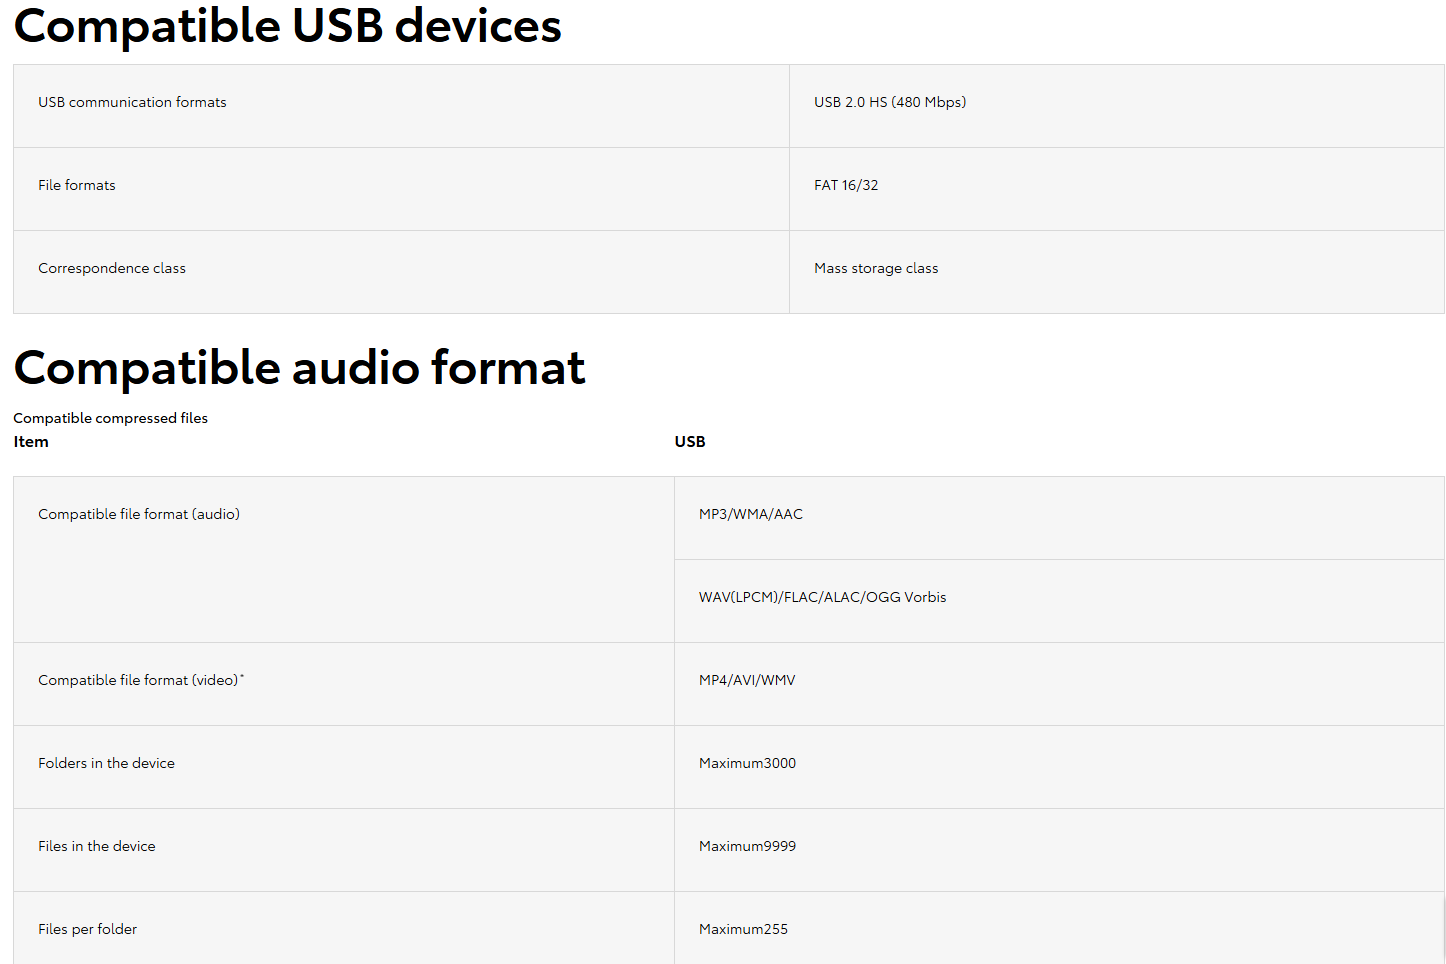Click the "WAV(LPCM)/FLAC/ALAC/OGG Vorbis" cell
1446x964 pixels.
(822, 597)
